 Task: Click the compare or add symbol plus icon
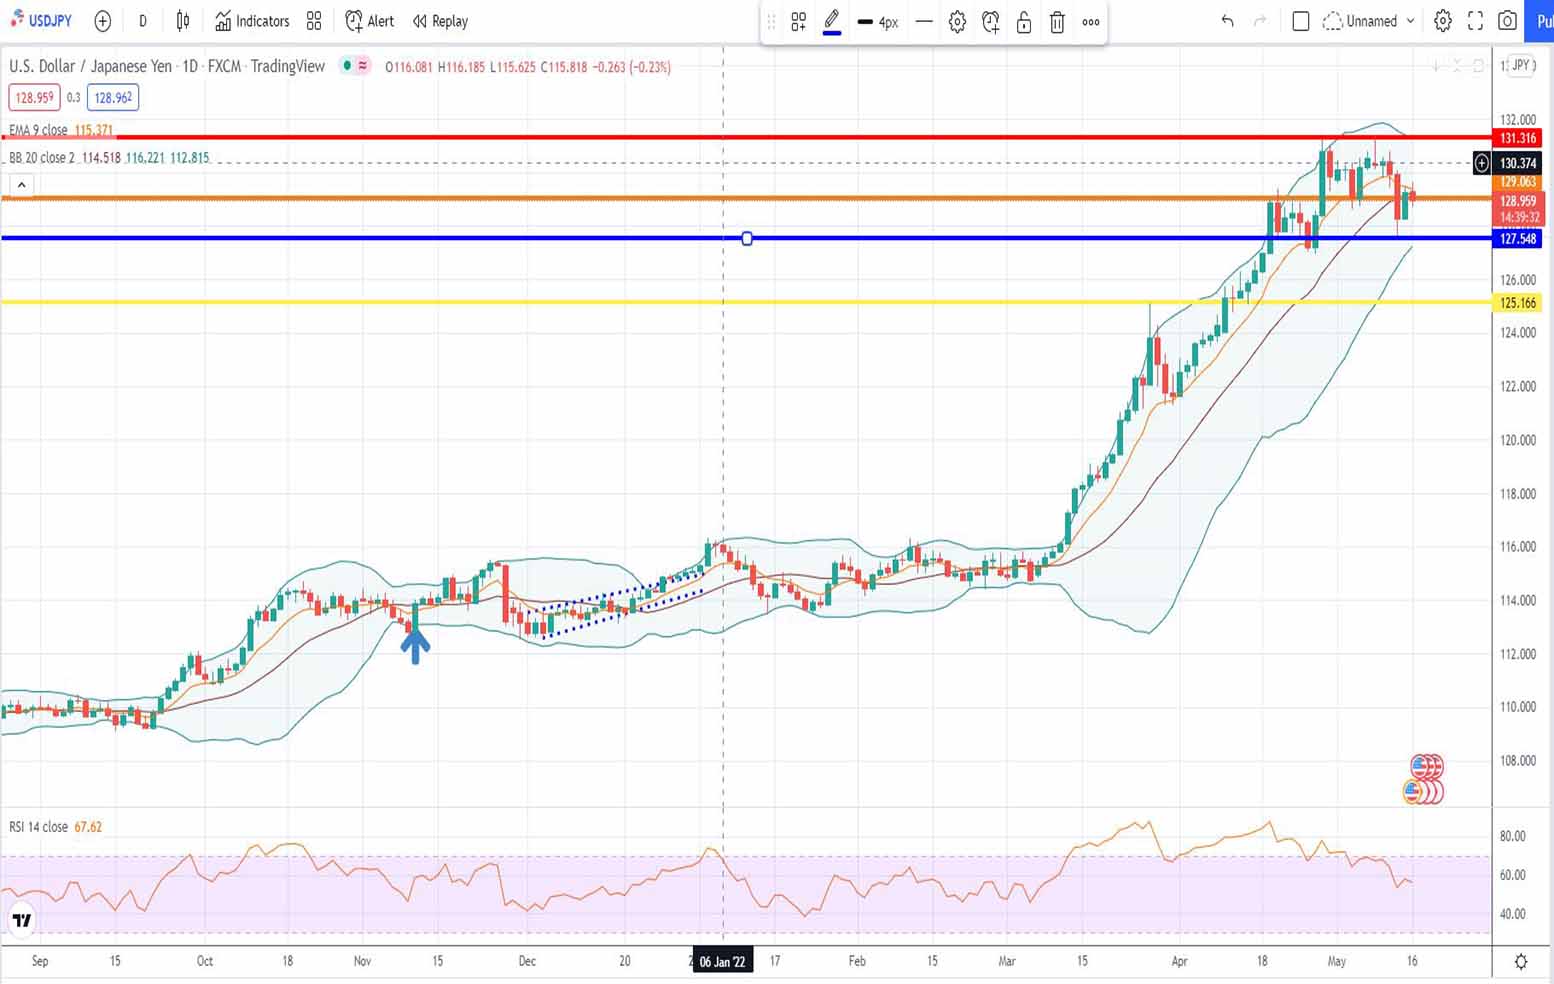(102, 21)
